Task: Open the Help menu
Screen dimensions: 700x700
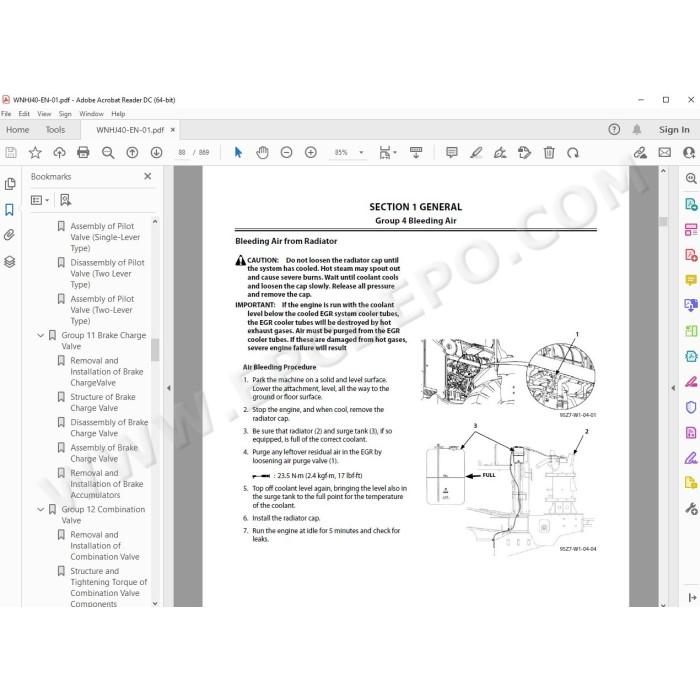Action: click(118, 114)
